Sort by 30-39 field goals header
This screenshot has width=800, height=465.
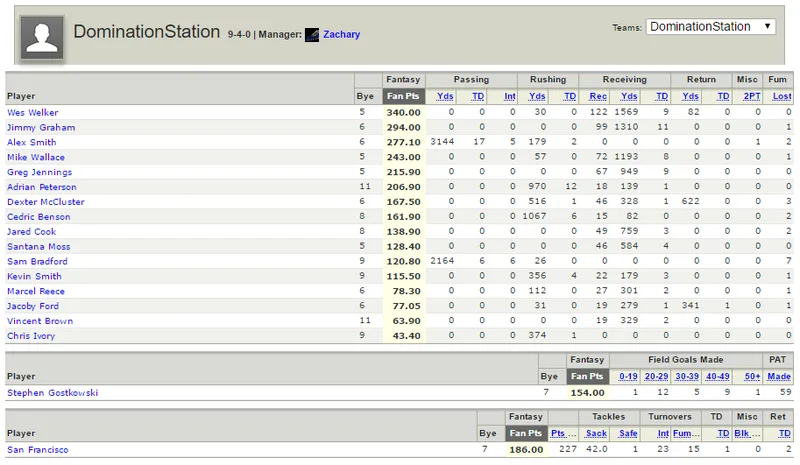687,376
